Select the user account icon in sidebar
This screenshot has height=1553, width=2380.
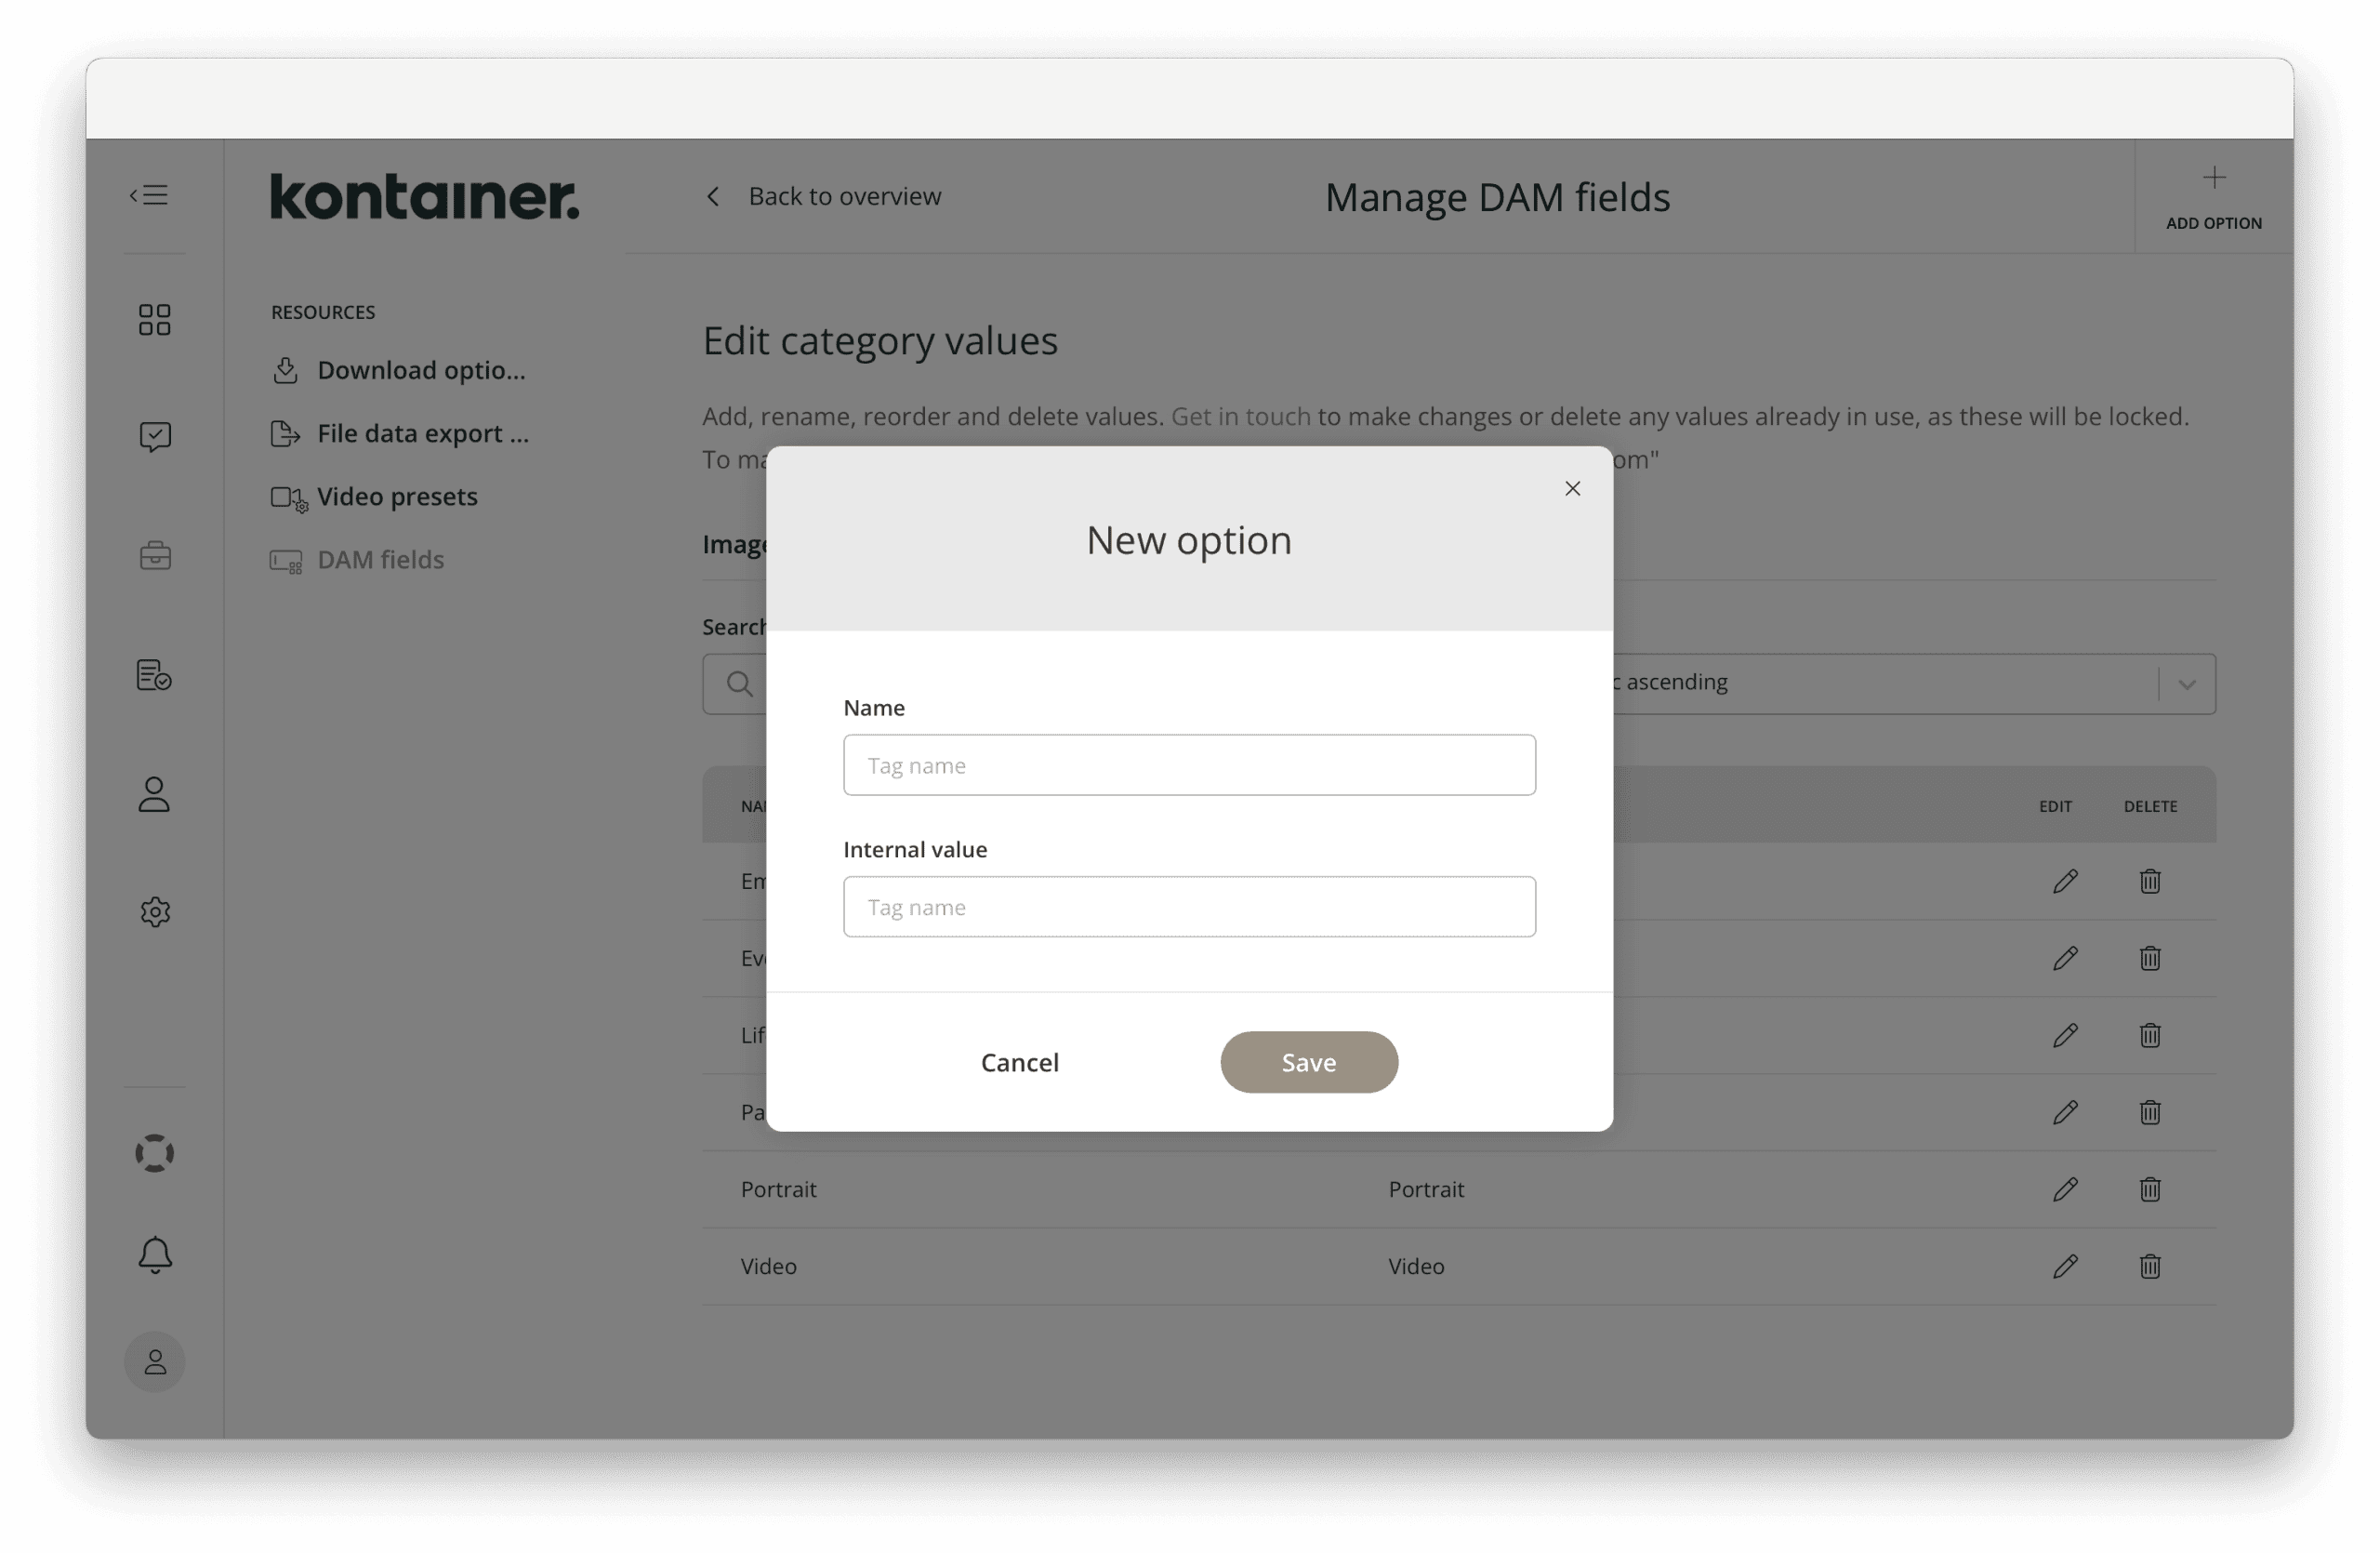coord(155,795)
